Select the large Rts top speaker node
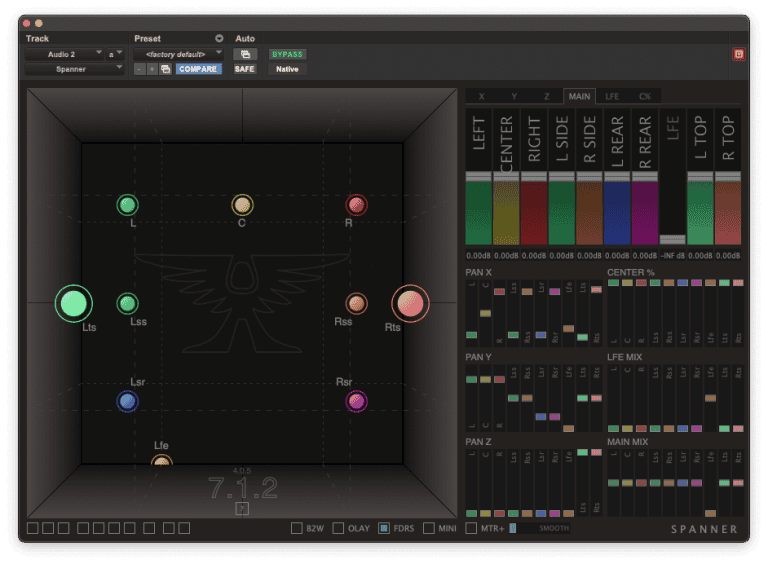Image resolution: width=768 pixels, height=564 pixels. tap(409, 304)
